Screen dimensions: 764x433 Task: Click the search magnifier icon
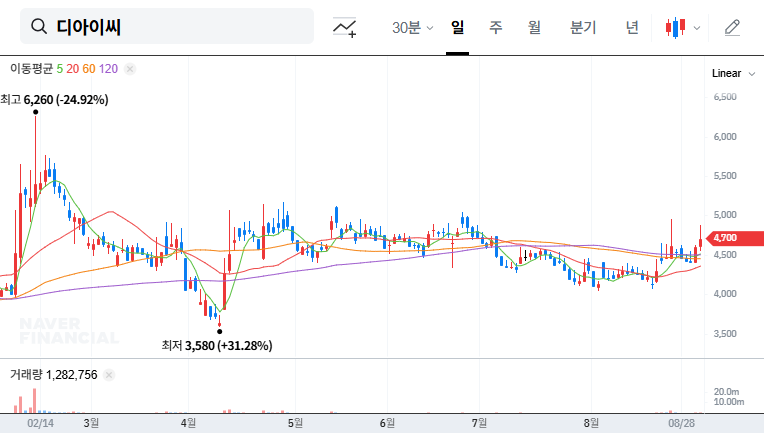pos(40,27)
